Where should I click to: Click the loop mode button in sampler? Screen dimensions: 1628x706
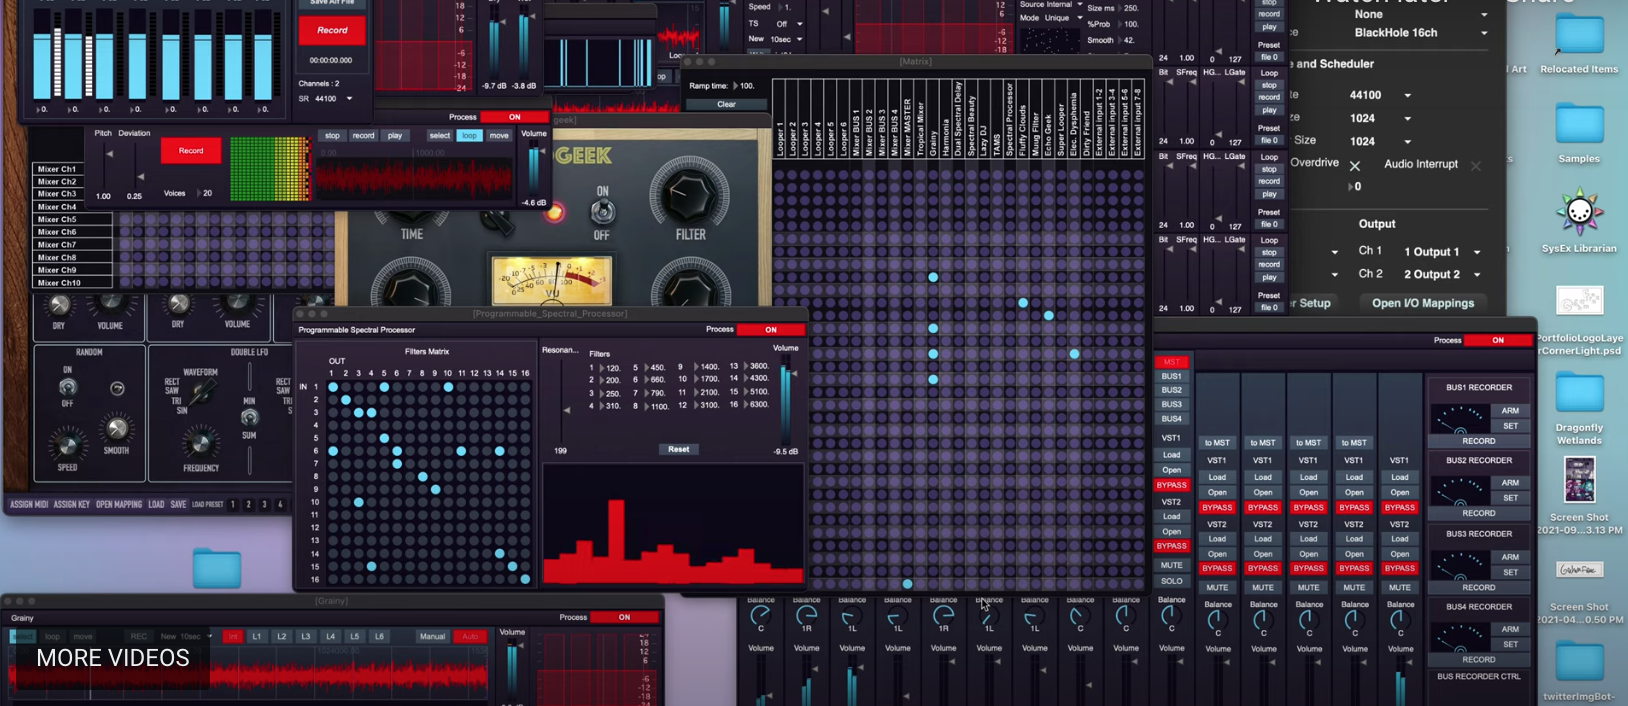[469, 135]
